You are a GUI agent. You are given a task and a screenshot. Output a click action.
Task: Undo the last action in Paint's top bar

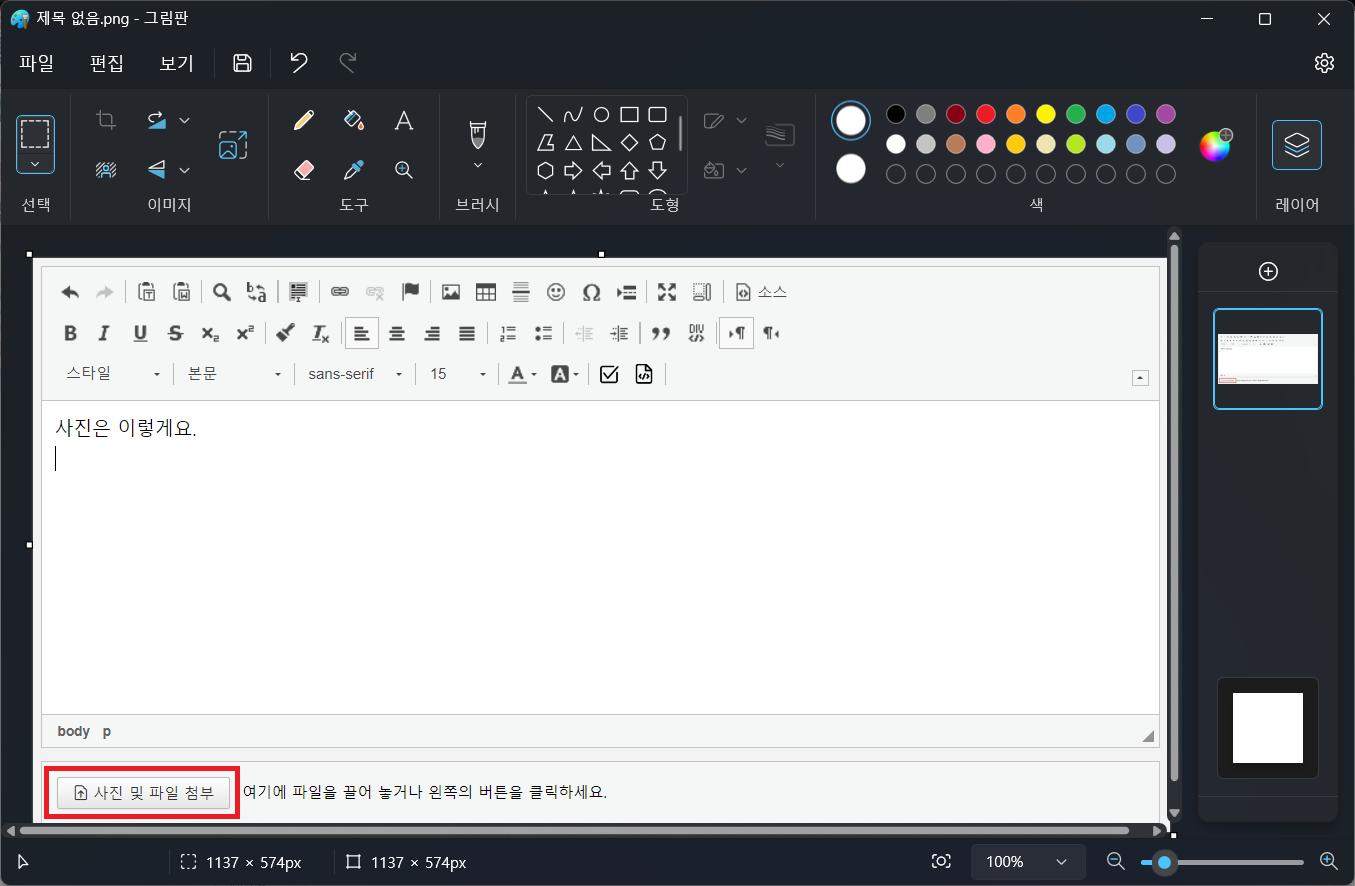(x=299, y=63)
